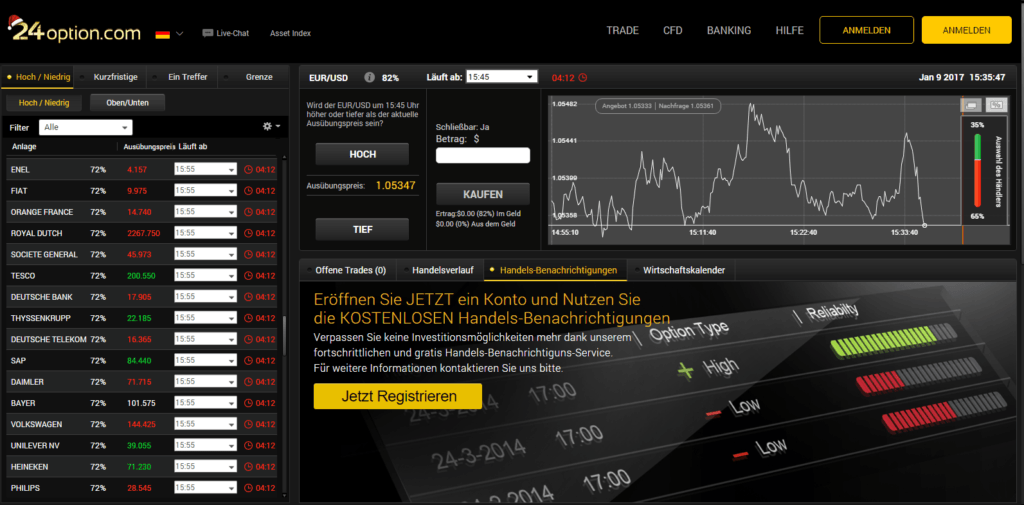
Task: Open the CFD menu
Action: click(x=673, y=31)
